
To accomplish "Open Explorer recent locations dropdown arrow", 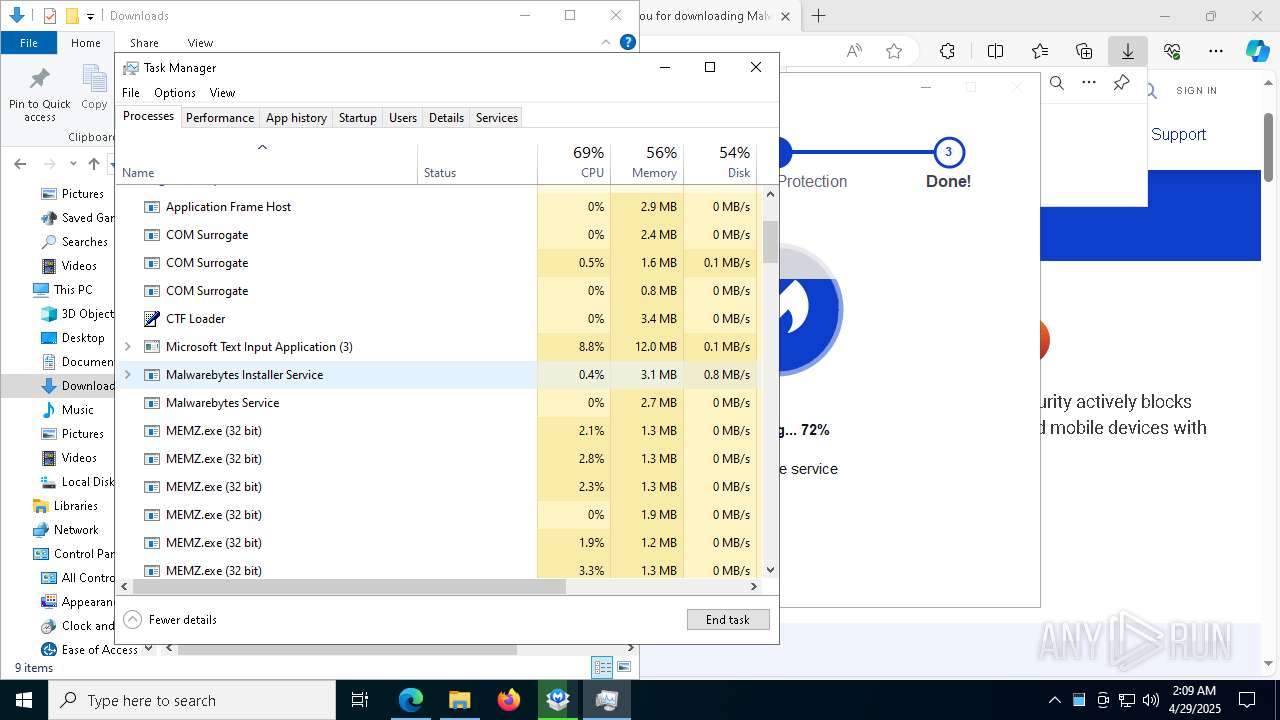I will click(73, 164).
